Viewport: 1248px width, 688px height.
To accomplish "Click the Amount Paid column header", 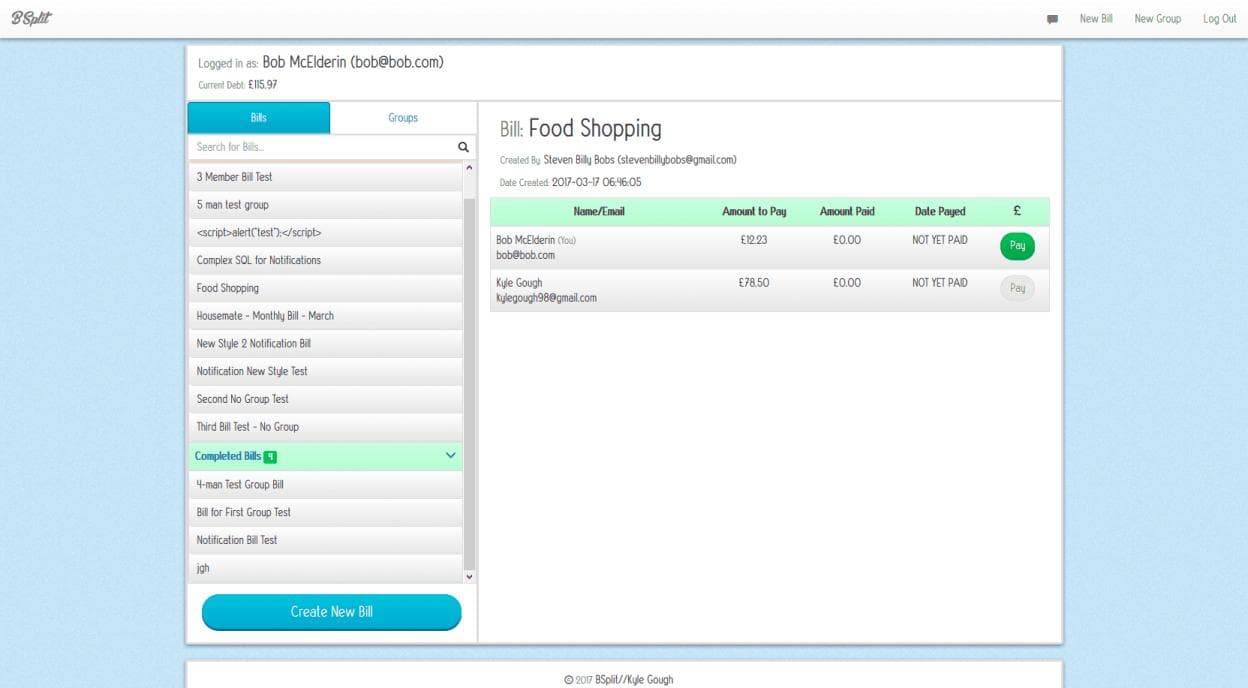I will click(847, 212).
